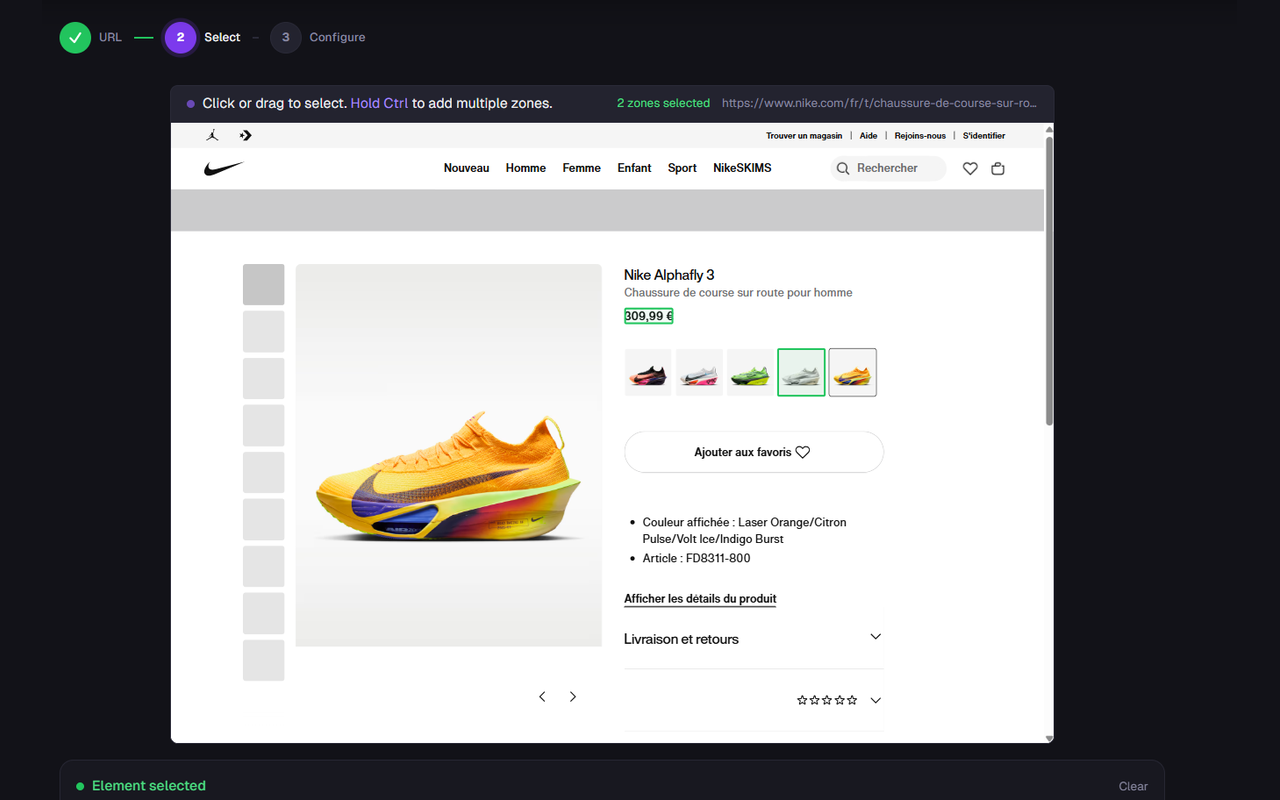Open favorites heart icon in header
Image resolution: width=1280 pixels, height=800 pixels.
tap(970, 168)
